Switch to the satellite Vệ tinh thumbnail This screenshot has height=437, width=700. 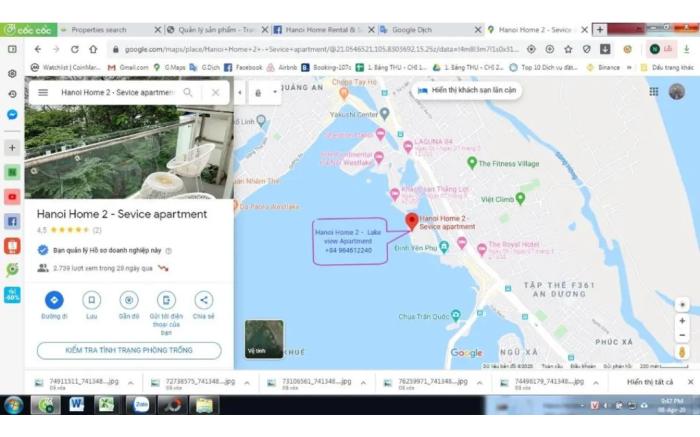pos(264,339)
